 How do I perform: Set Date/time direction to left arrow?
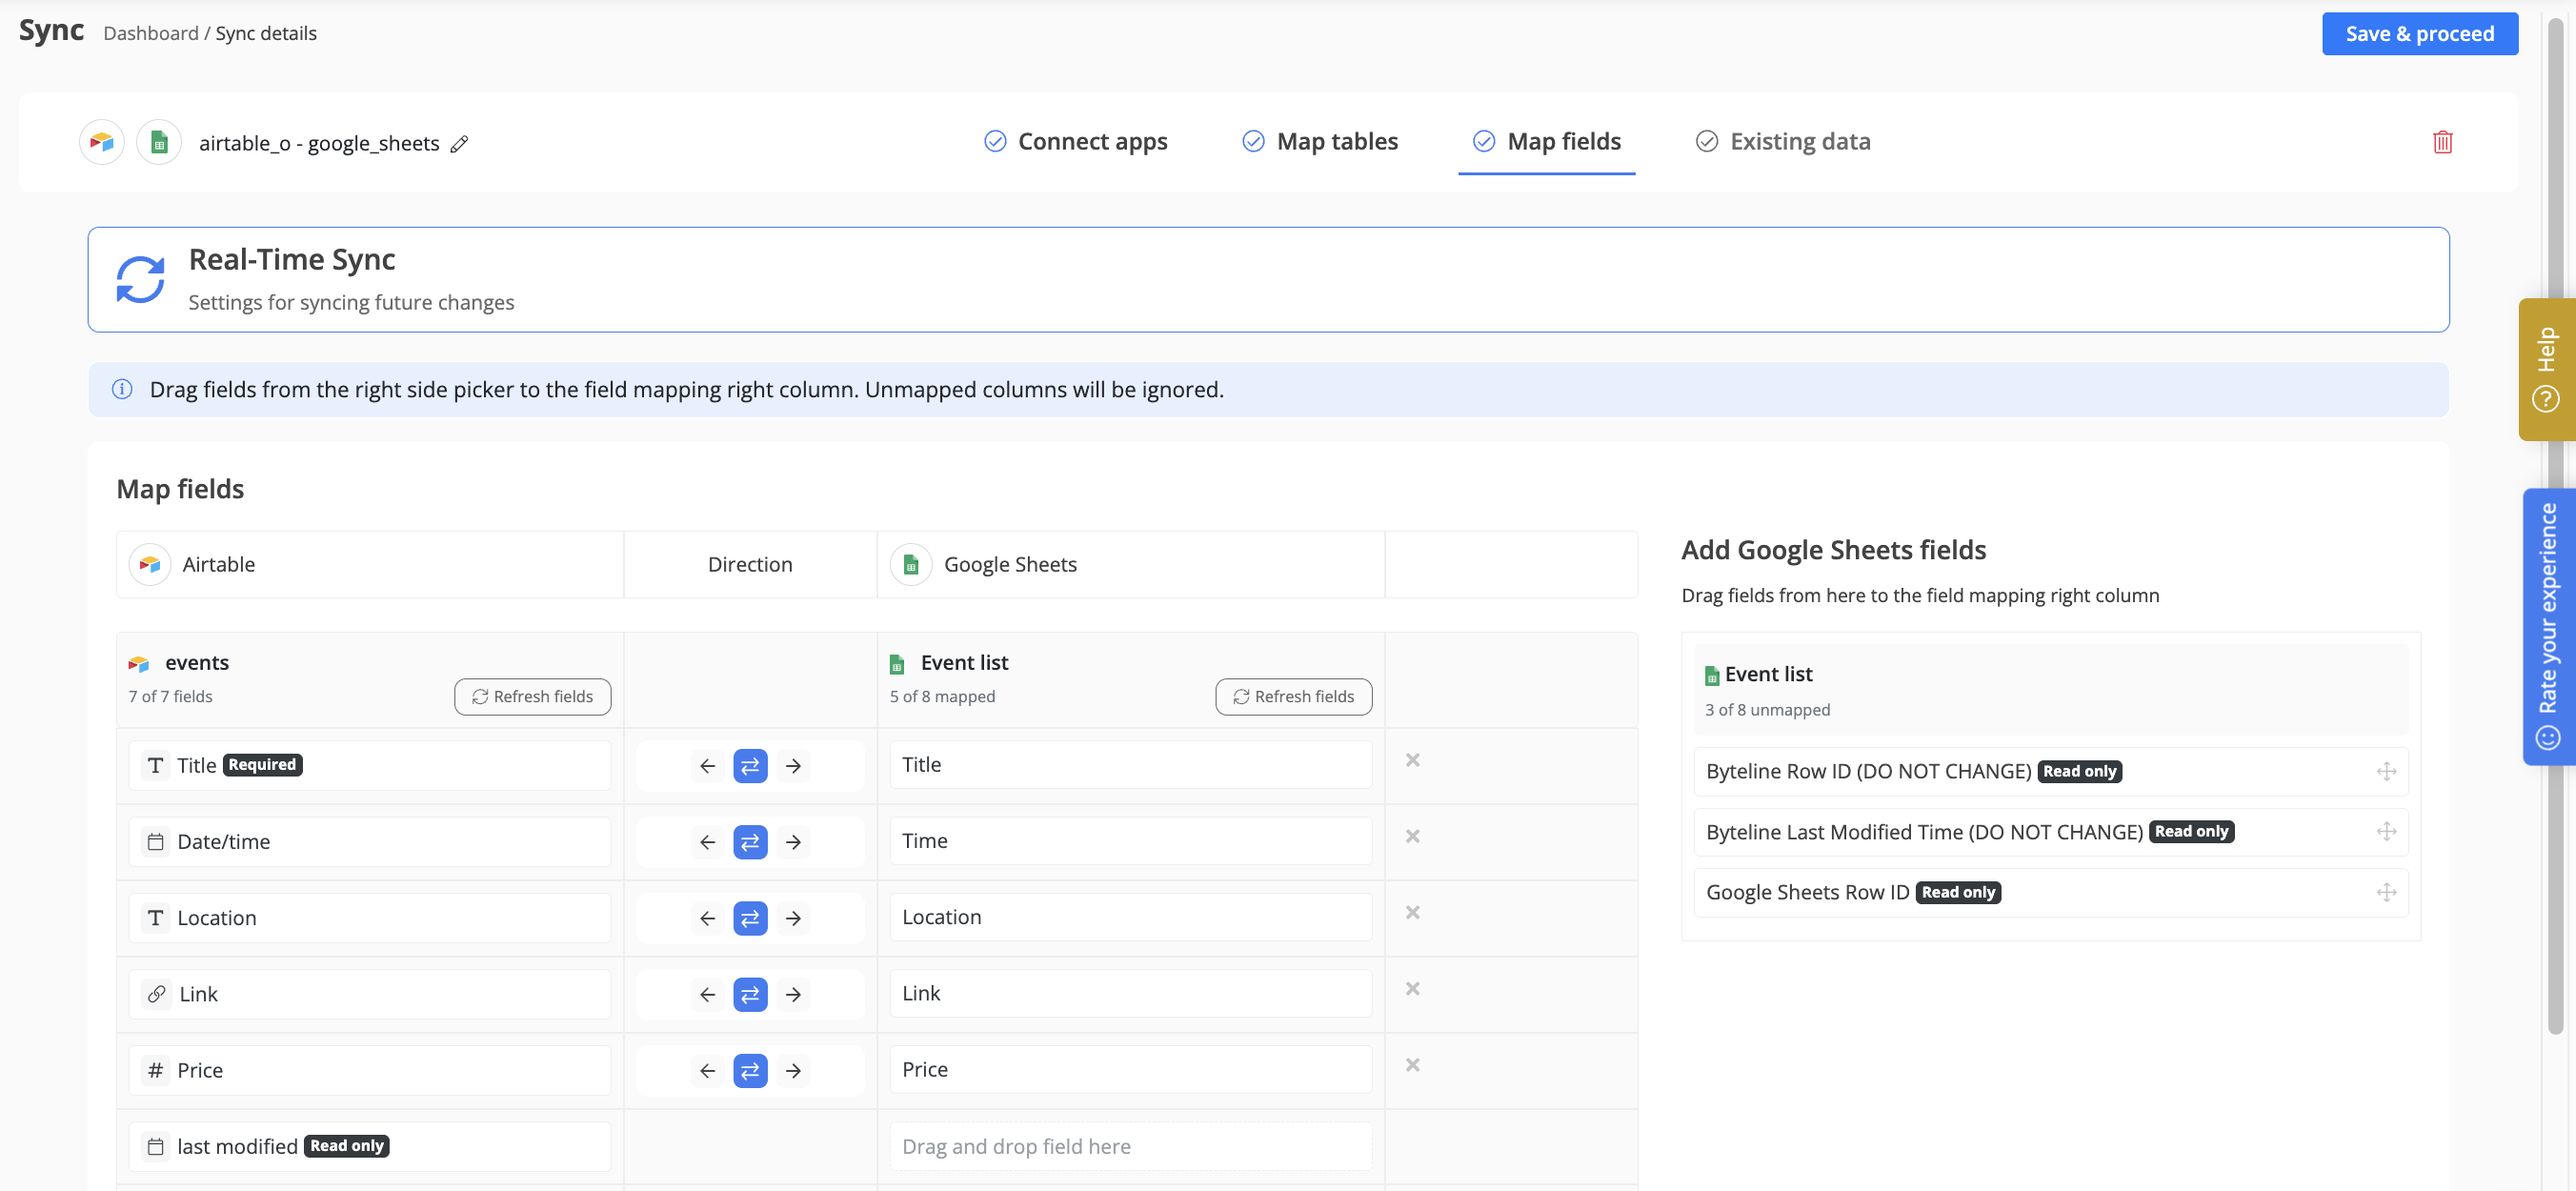click(x=707, y=842)
